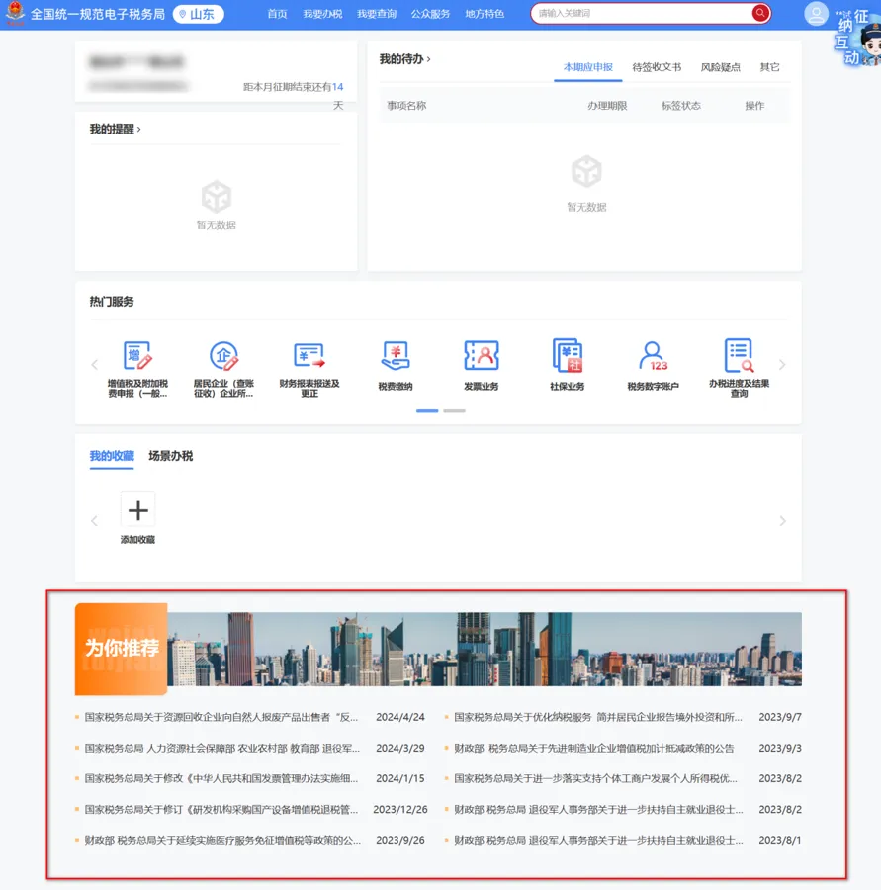Image resolution: width=882 pixels, height=892 pixels.
Task: Click the date 2024/4/24
Action: click(400, 717)
